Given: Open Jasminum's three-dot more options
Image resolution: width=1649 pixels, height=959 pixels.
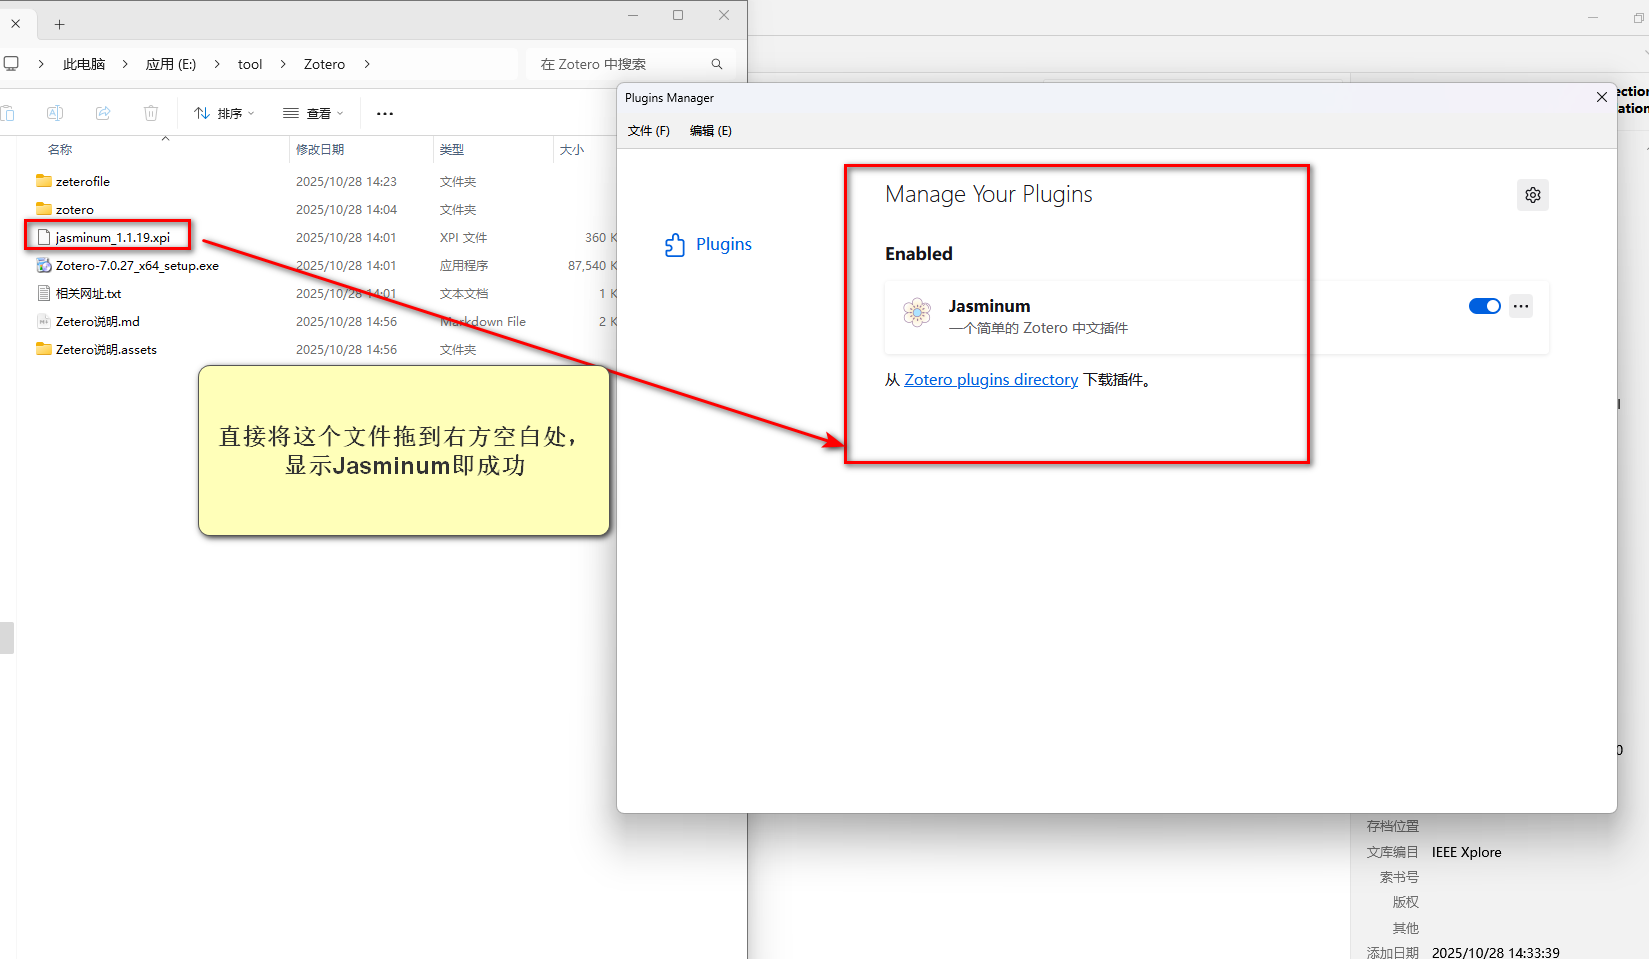Looking at the screenshot, I should (x=1521, y=306).
